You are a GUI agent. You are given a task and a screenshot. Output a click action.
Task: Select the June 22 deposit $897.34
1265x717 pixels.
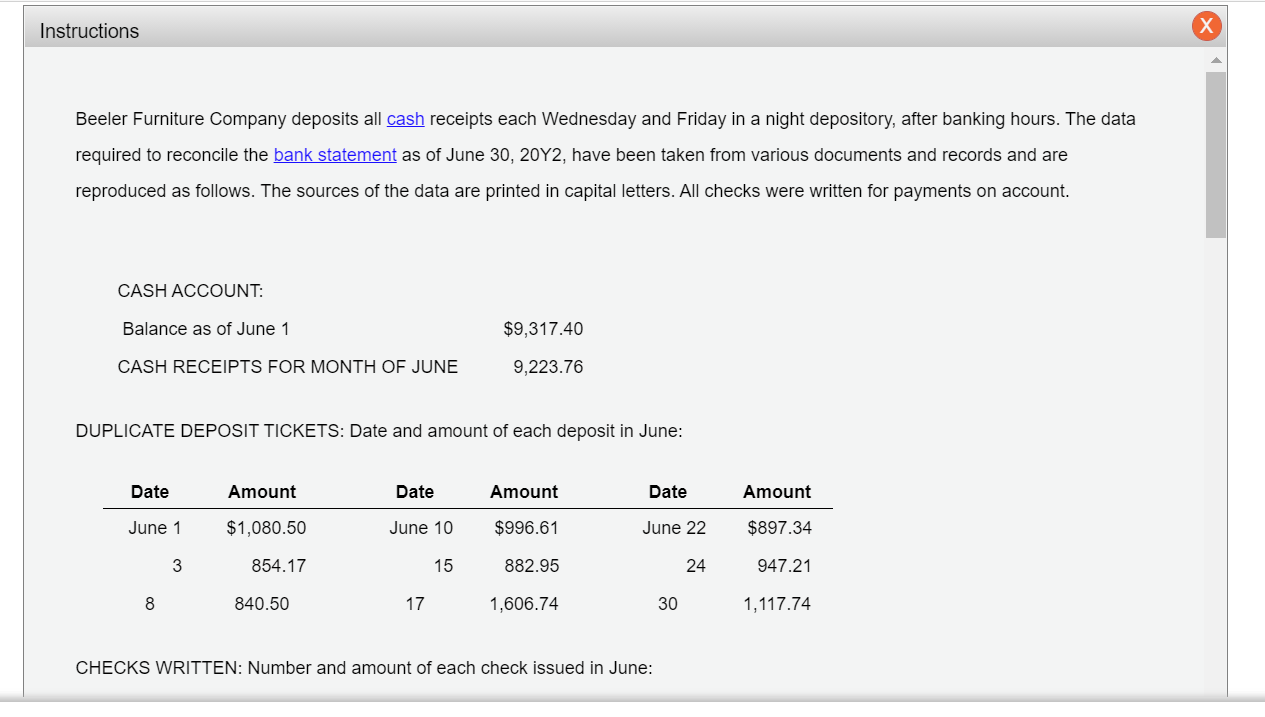coord(780,528)
